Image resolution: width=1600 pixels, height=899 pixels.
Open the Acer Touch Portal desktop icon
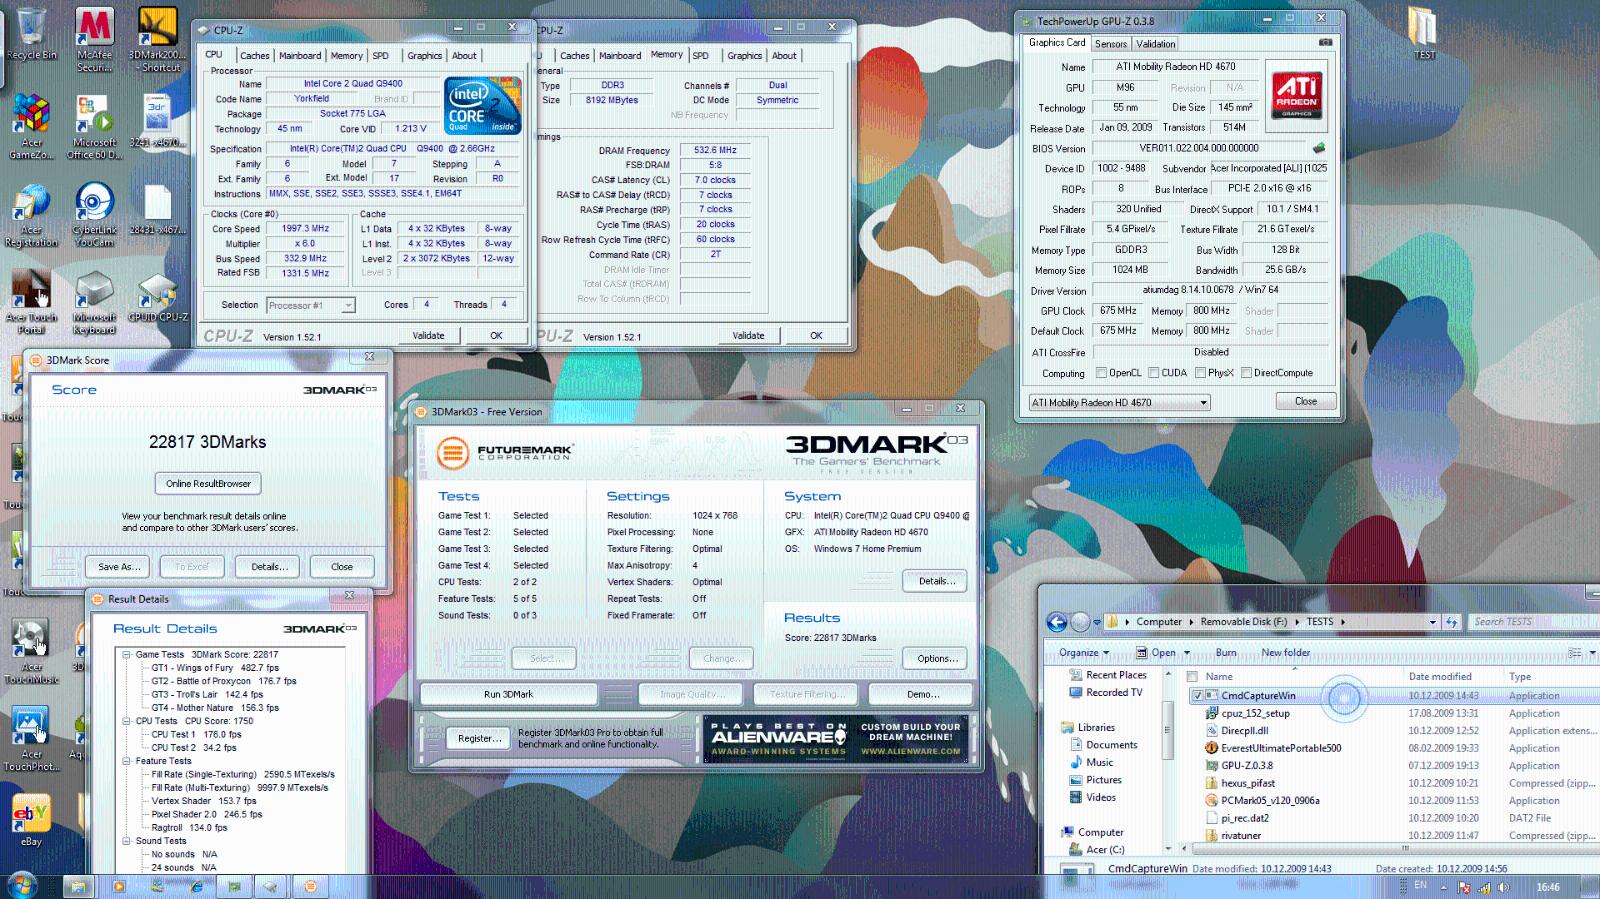tap(31, 303)
